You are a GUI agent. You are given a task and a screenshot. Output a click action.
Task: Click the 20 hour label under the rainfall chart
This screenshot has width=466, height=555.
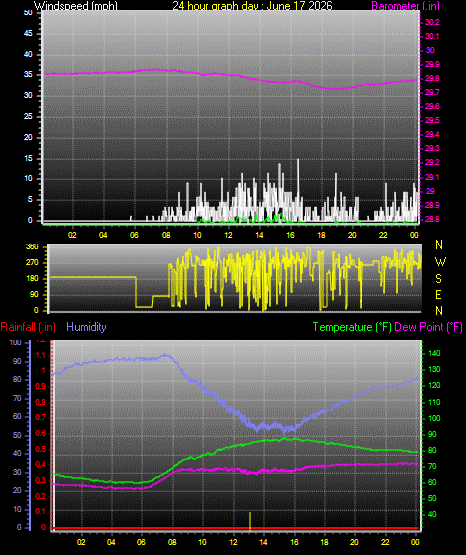354,542
